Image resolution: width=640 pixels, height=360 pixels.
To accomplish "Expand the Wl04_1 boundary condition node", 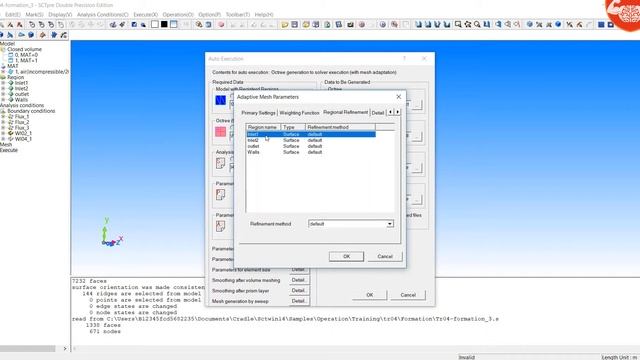I will click(3, 139).
